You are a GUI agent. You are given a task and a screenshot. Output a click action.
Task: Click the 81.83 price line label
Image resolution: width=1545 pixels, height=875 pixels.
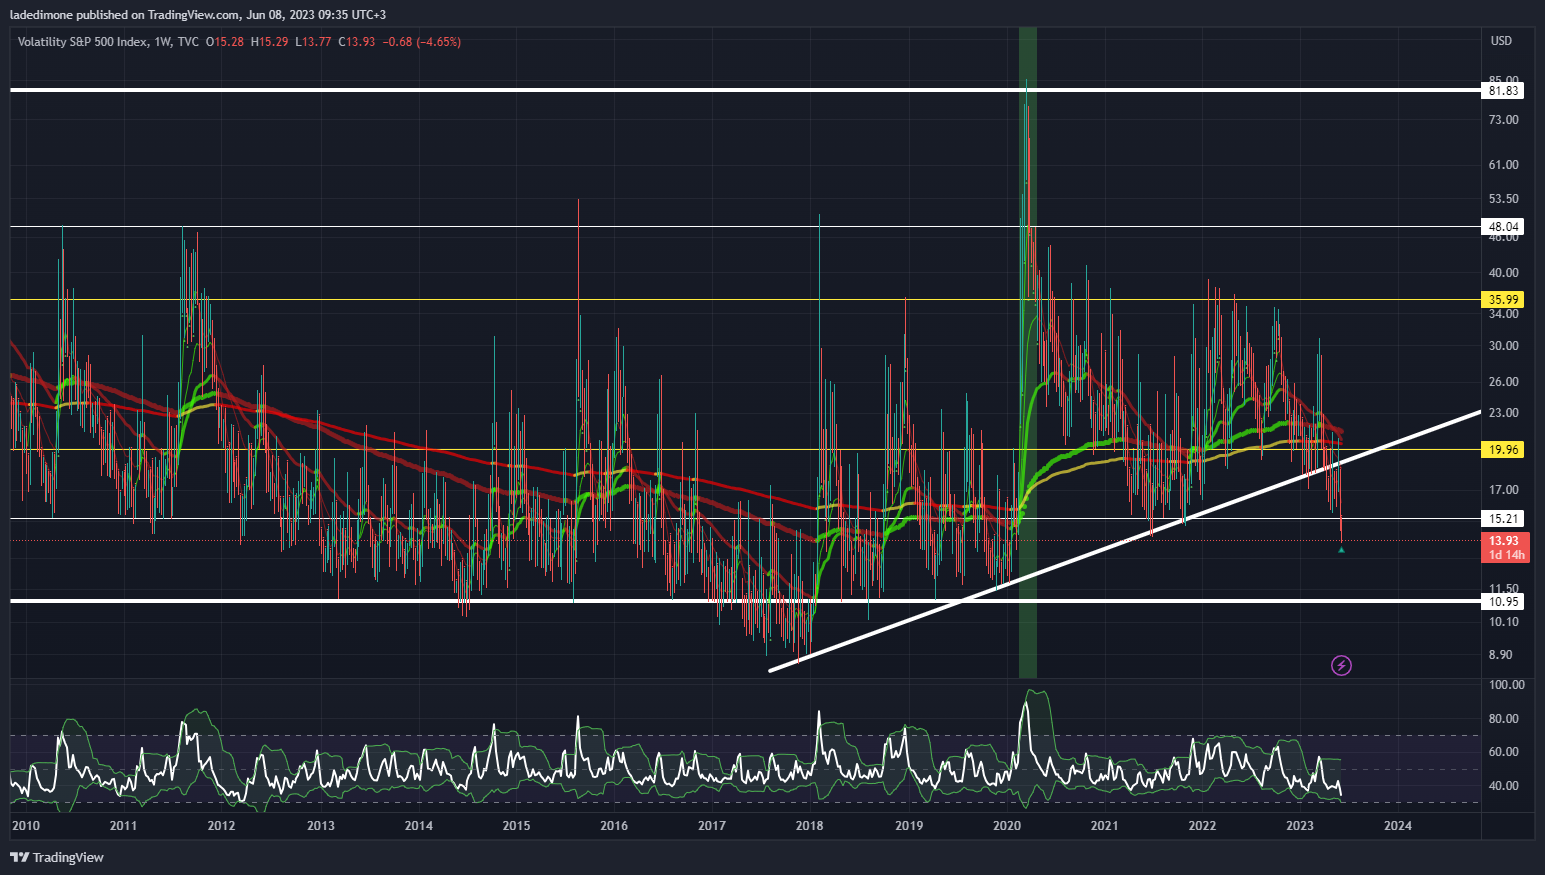coord(1503,90)
